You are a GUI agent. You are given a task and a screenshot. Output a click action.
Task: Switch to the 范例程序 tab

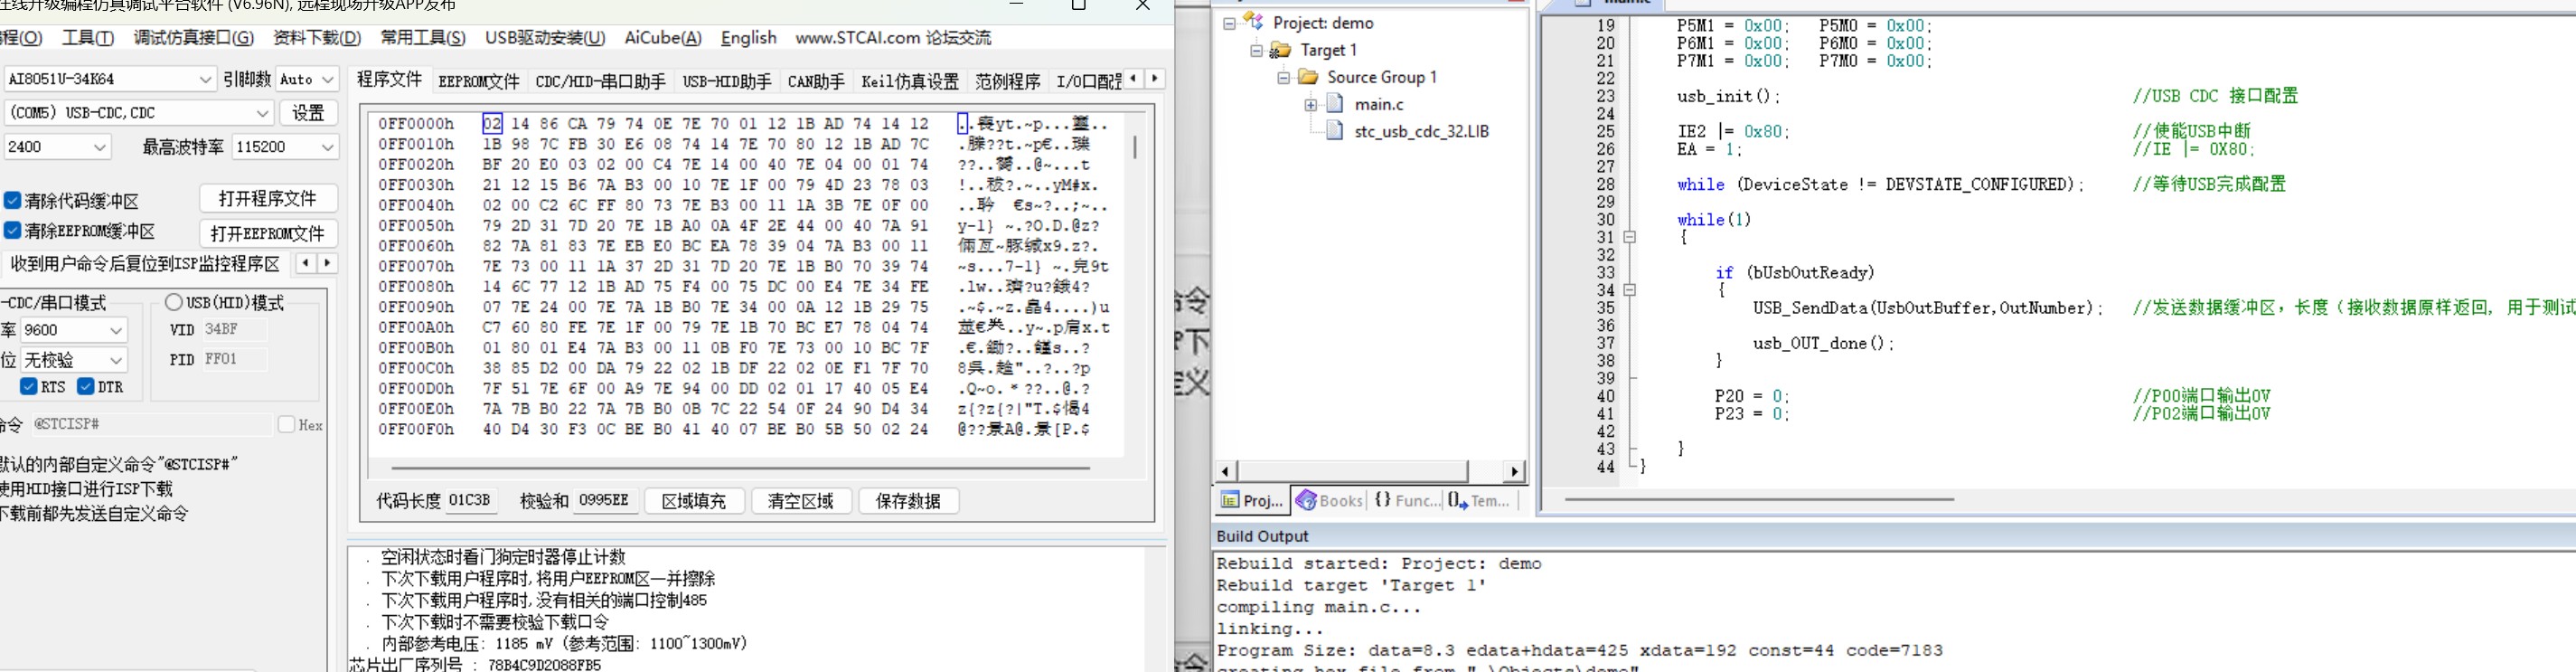coord(1008,81)
